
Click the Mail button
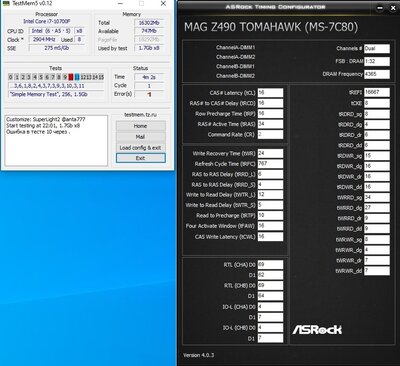pos(140,137)
